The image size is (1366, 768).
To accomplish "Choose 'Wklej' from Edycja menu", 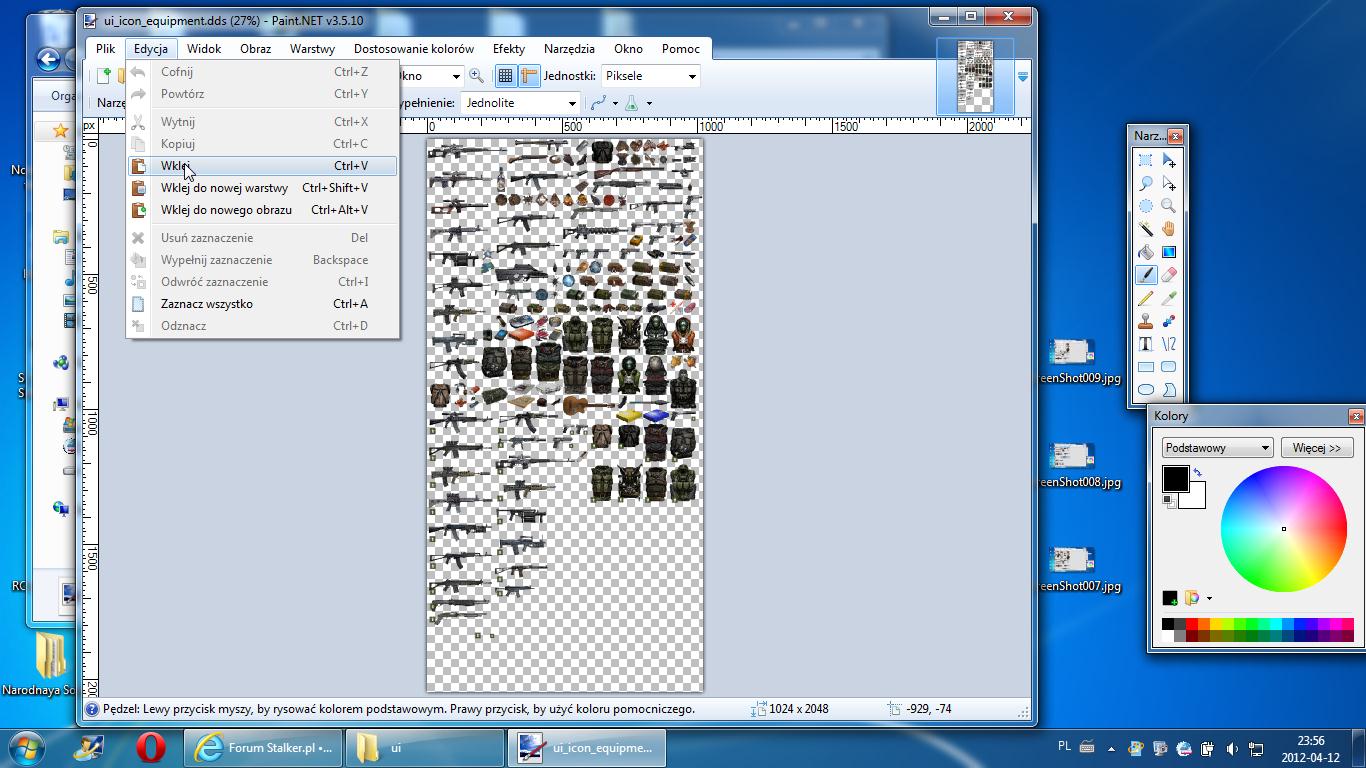I will tap(263, 166).
